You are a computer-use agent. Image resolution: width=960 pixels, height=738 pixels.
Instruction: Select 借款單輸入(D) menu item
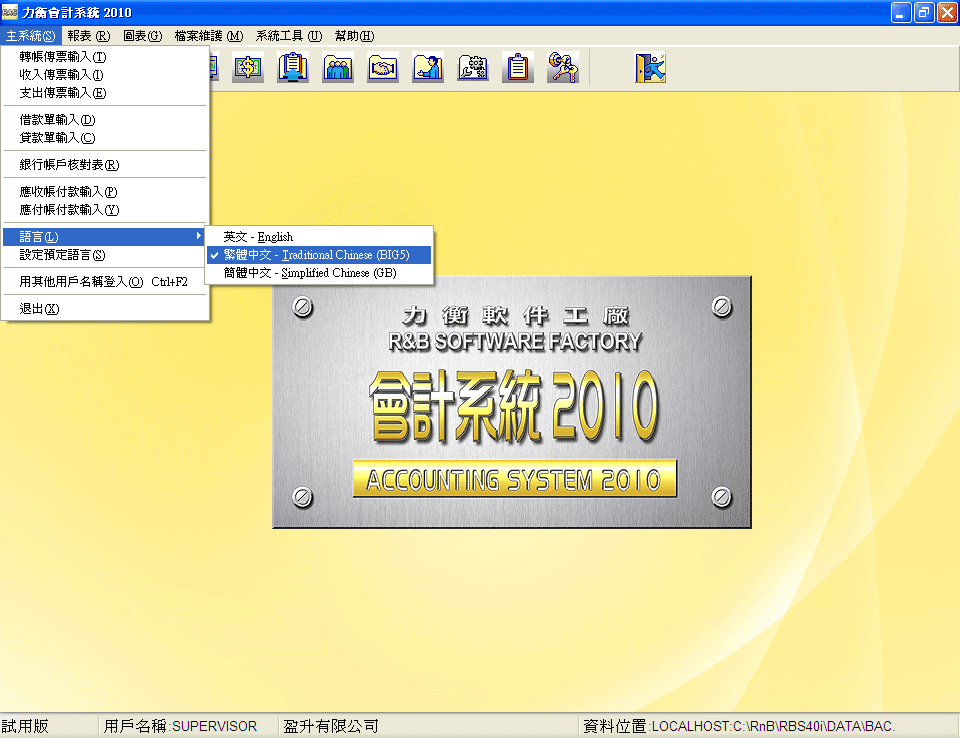coord(105,120)
